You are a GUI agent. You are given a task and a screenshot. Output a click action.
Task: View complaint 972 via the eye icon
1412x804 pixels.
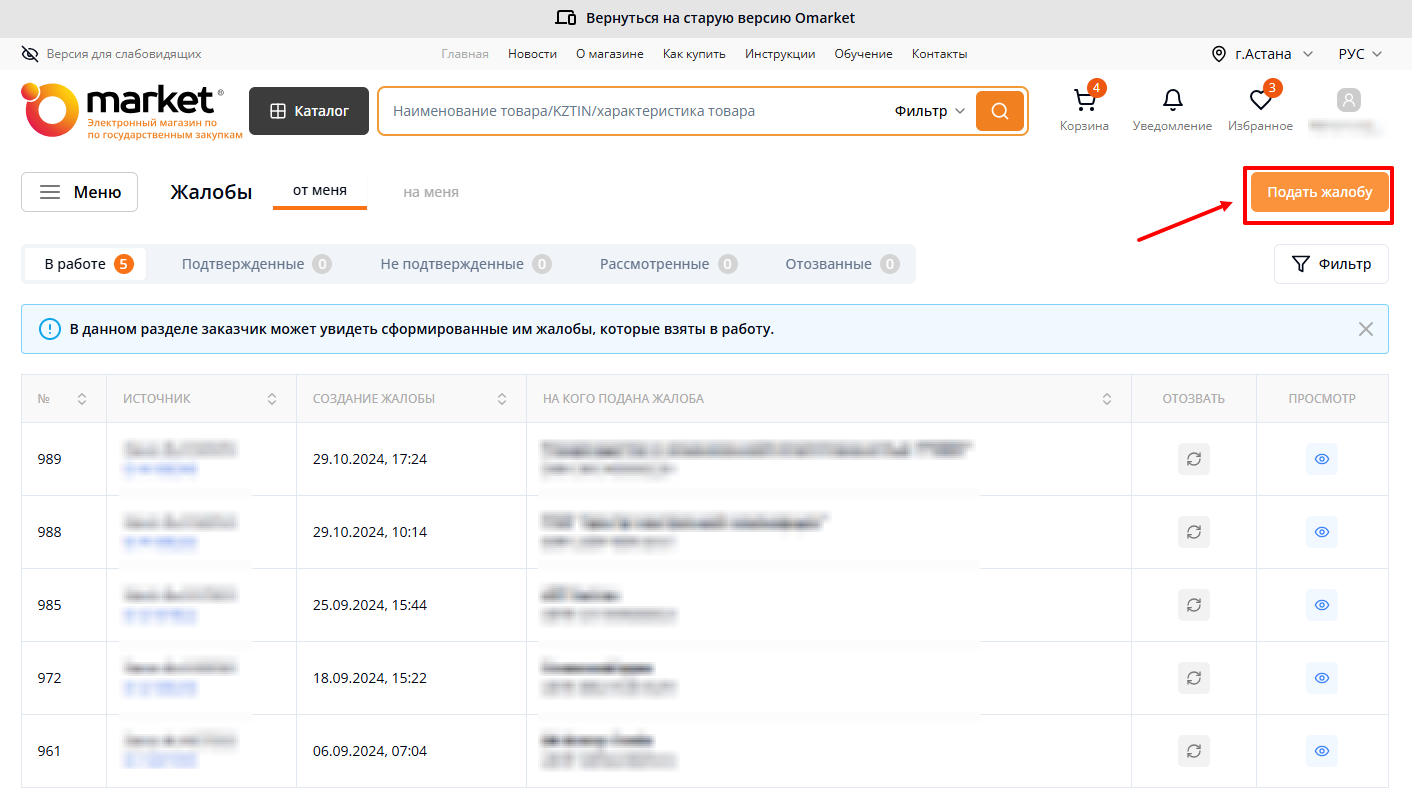(x=1321, y=678)
